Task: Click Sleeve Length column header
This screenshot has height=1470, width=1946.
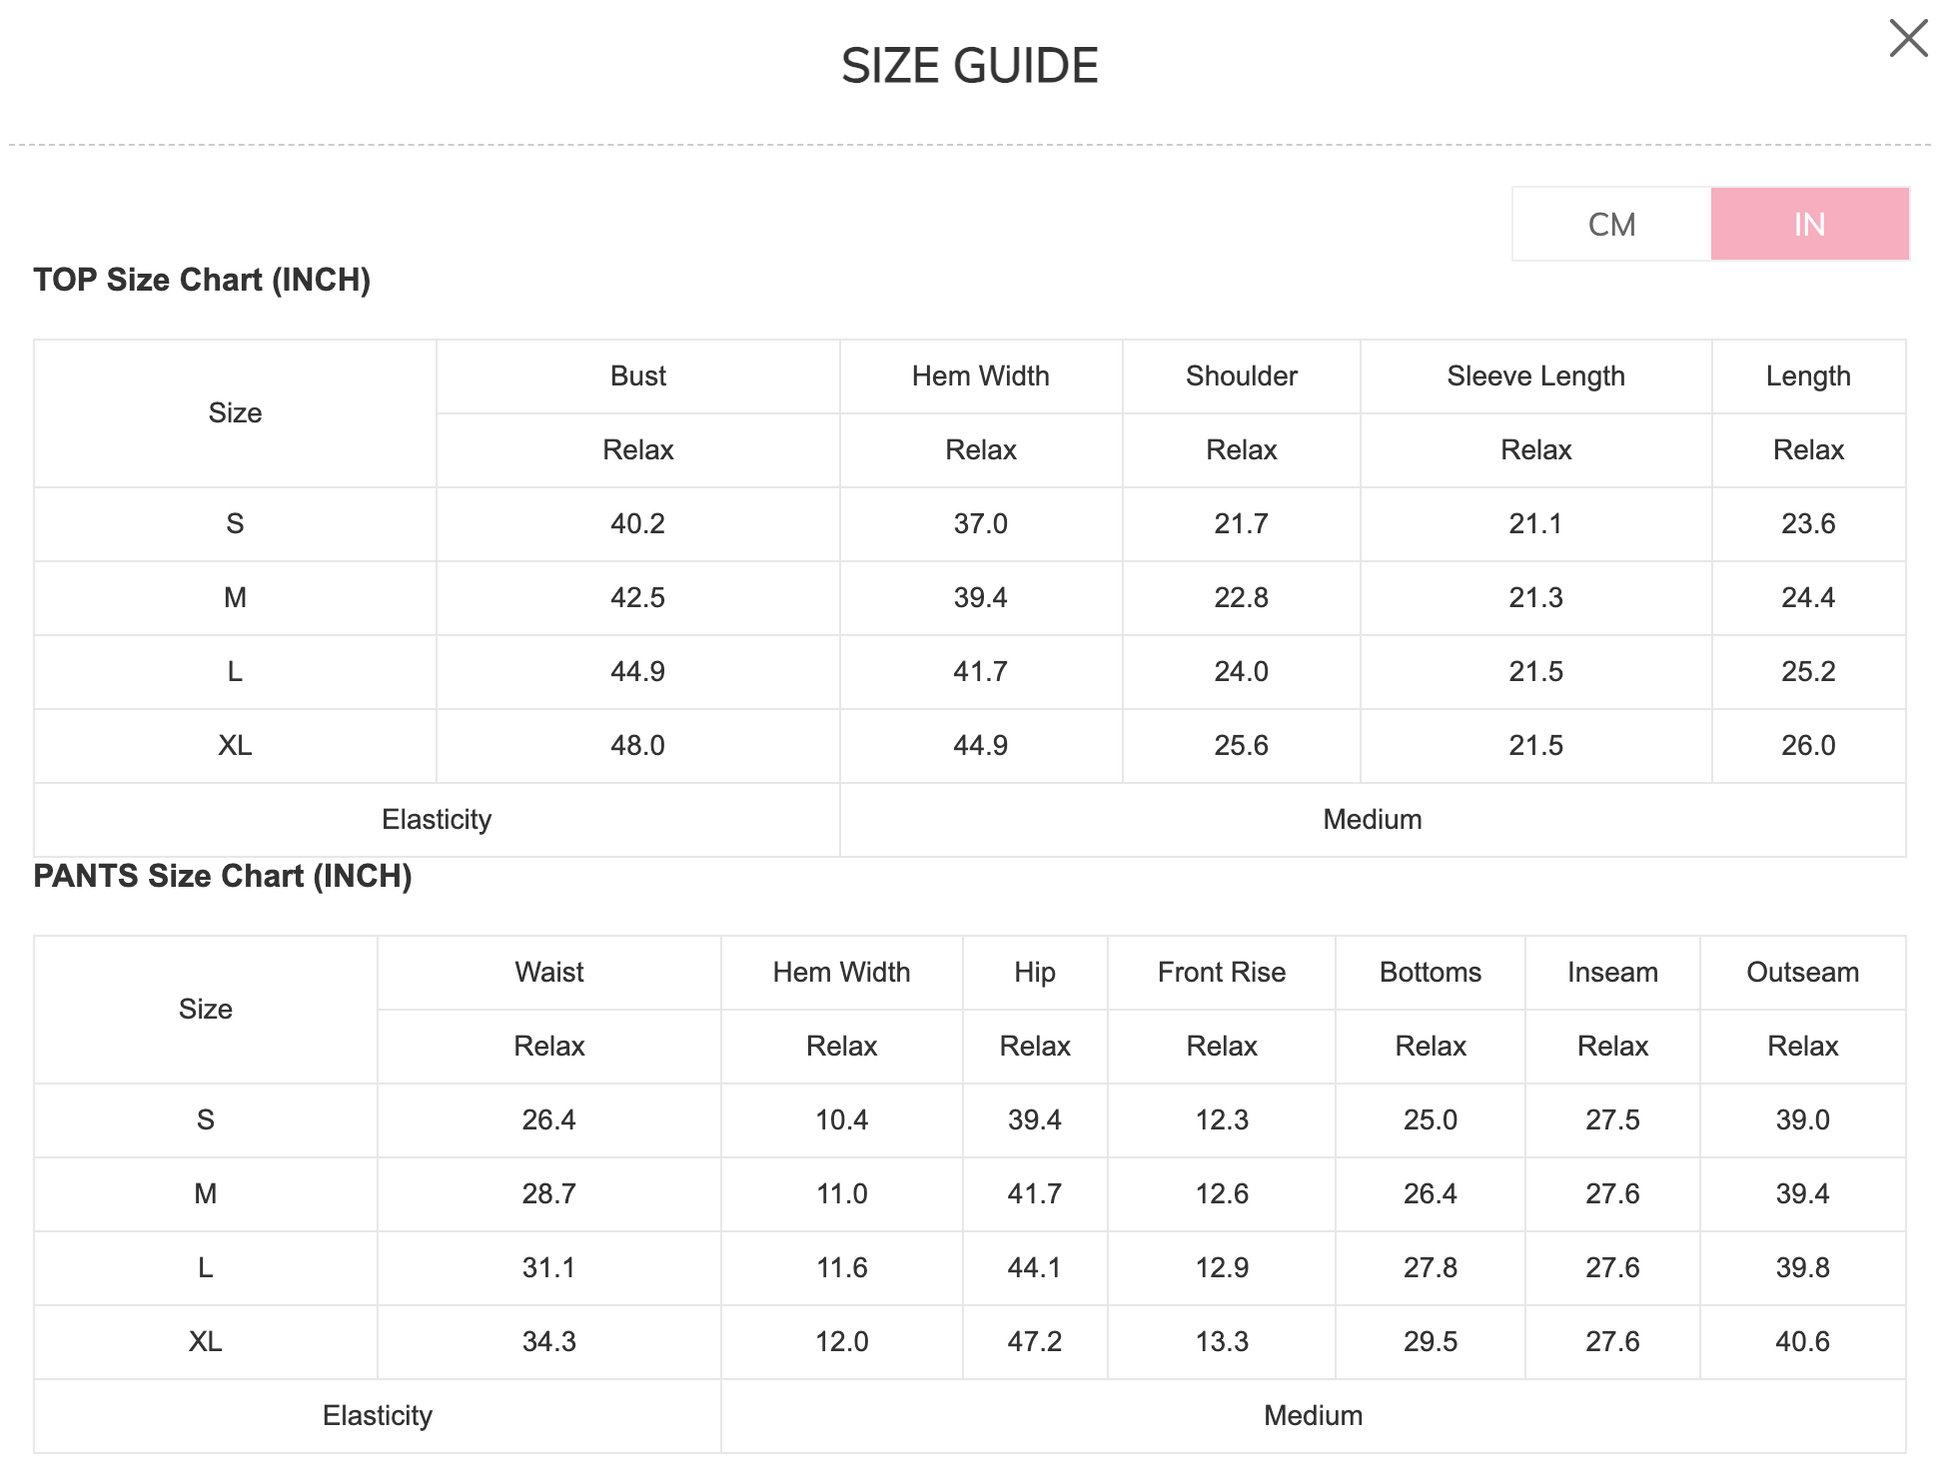Action: click(x=1535, y=376)
